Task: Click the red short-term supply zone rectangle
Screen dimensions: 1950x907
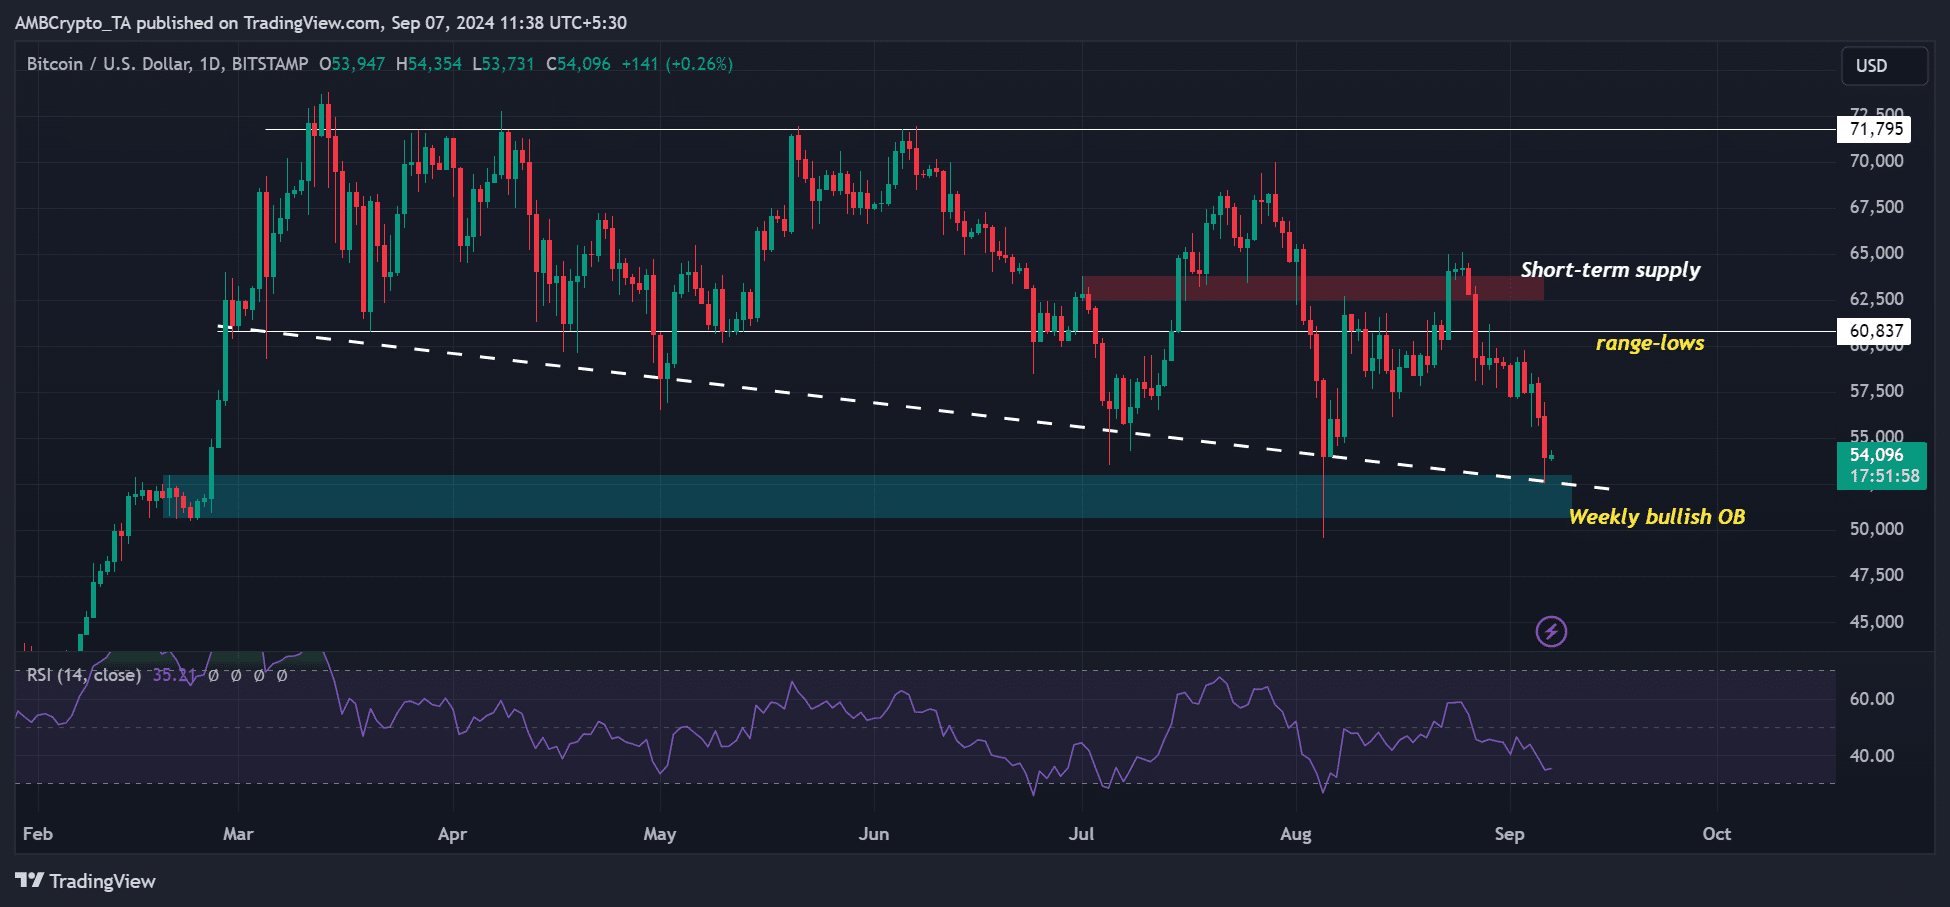Action: (1312, 288)
